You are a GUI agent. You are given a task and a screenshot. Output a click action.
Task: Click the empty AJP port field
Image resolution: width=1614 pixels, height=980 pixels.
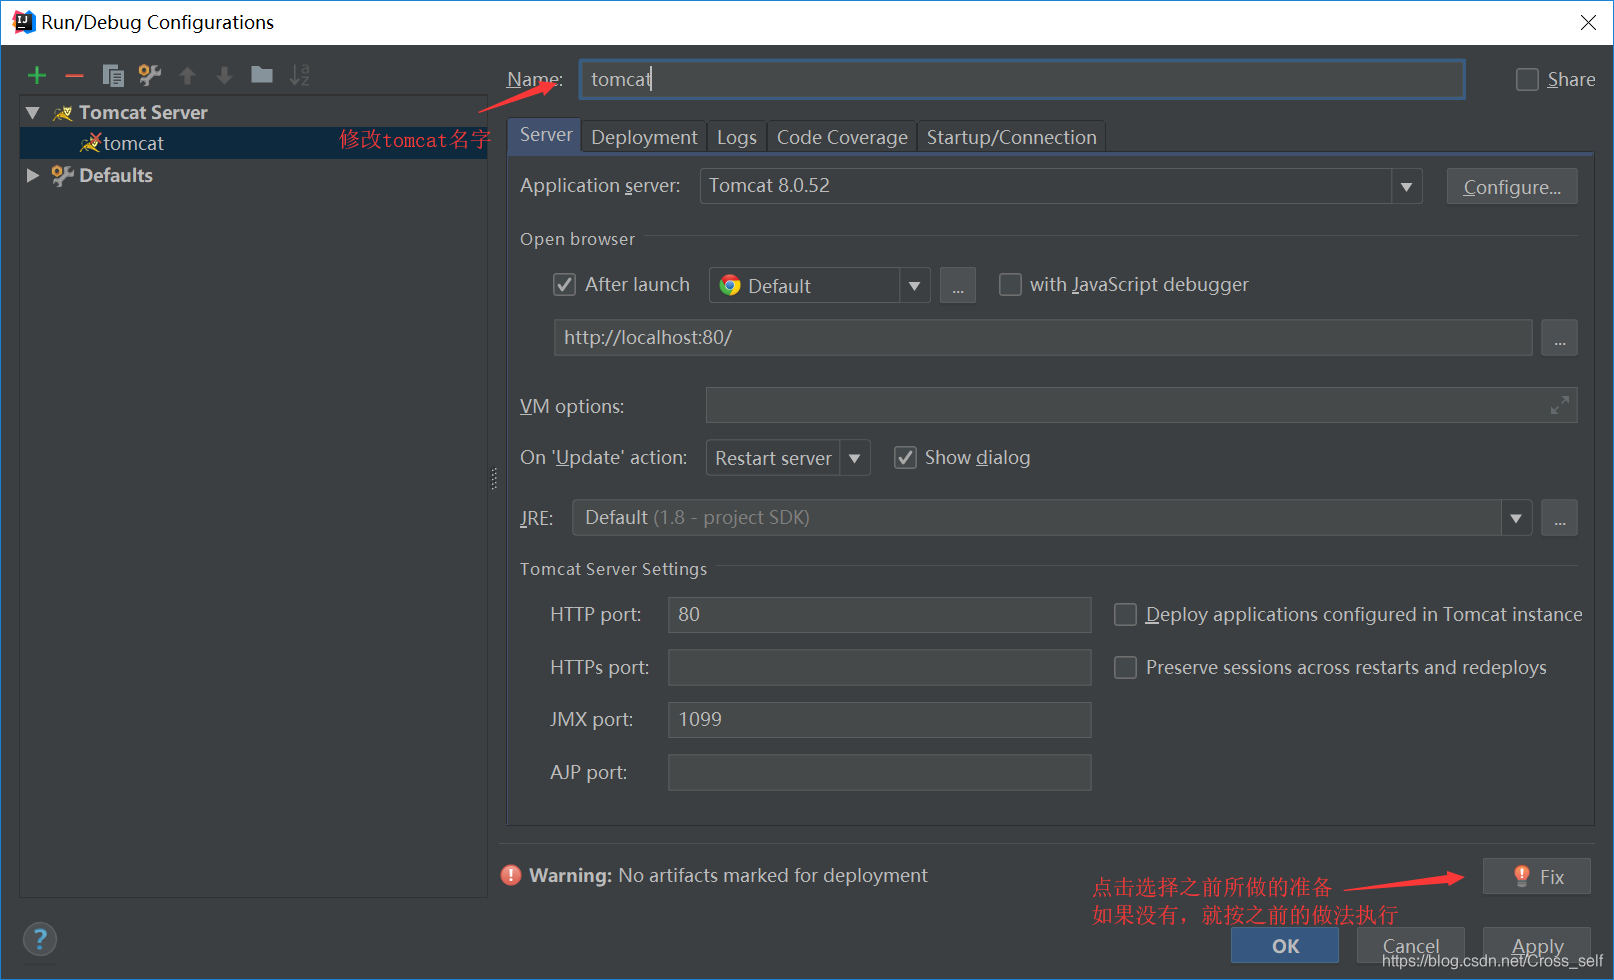[879, 772]
